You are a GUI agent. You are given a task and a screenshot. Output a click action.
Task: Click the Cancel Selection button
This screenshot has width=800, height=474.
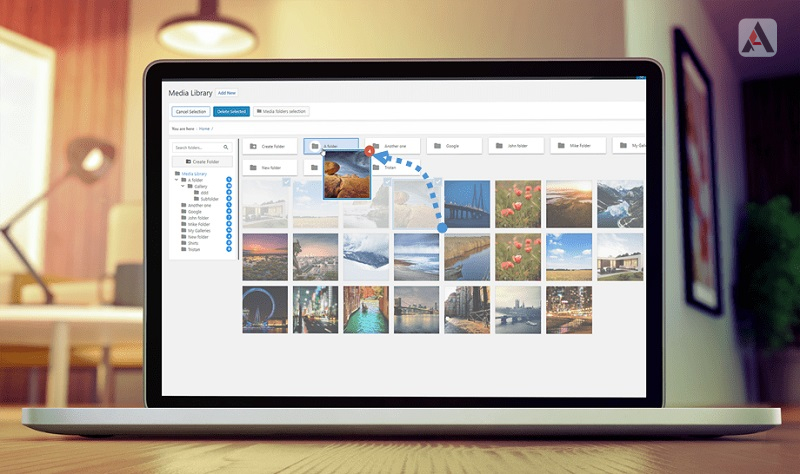pos(190,111)
